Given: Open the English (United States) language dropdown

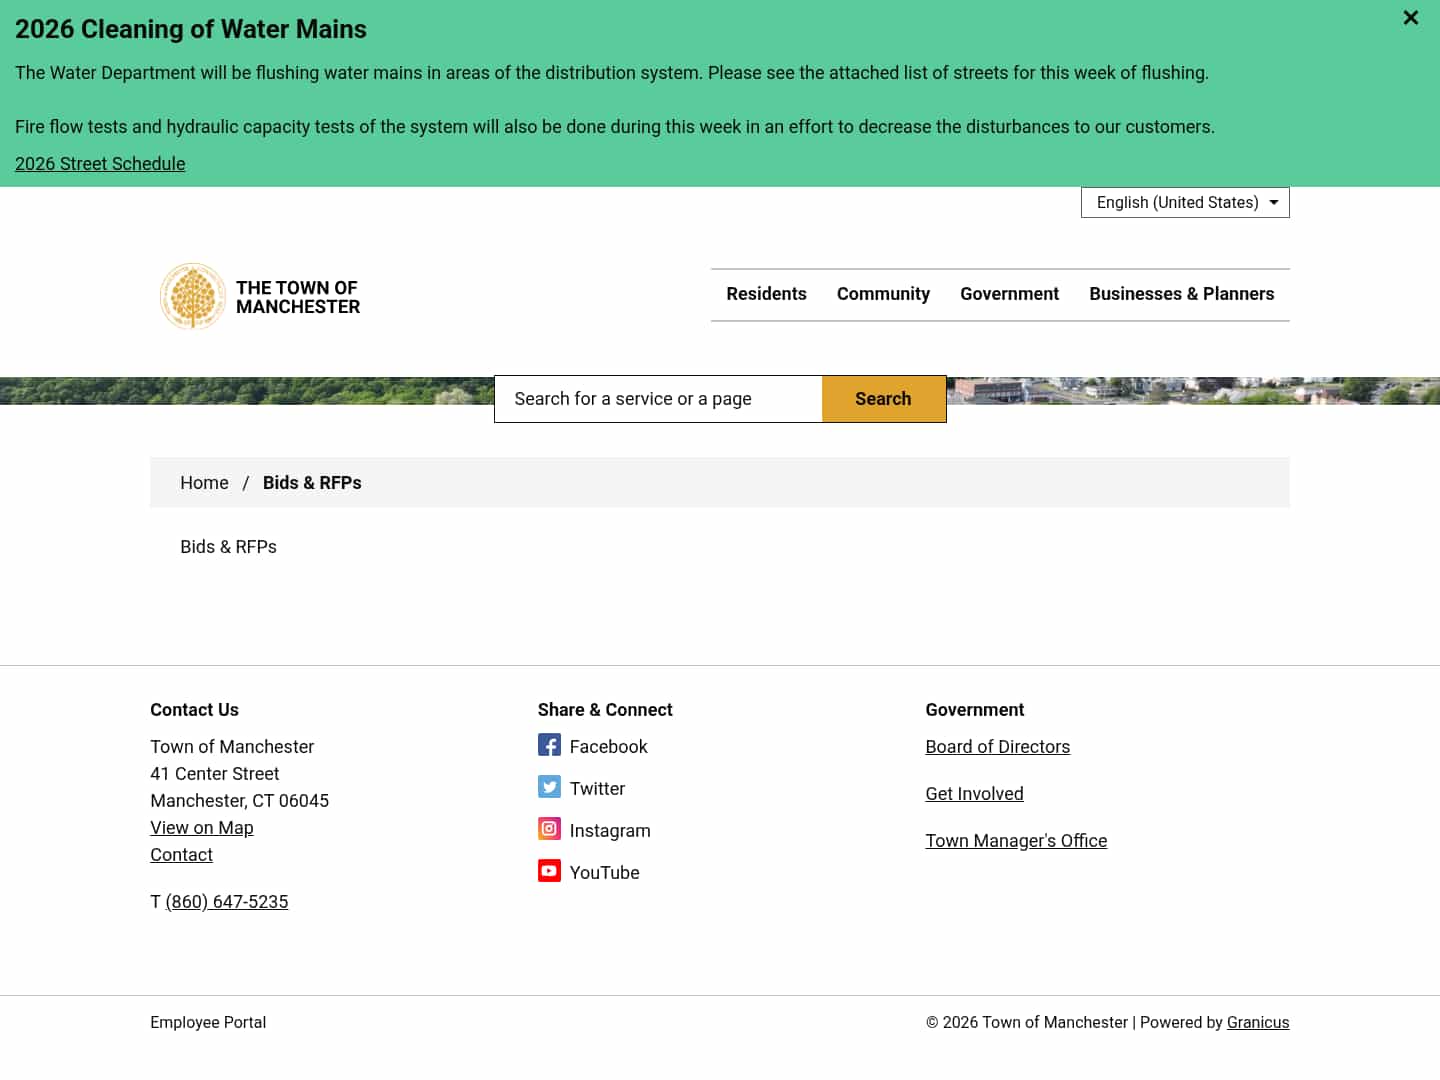Looking at the screenshot, I should pos(1185,202).
